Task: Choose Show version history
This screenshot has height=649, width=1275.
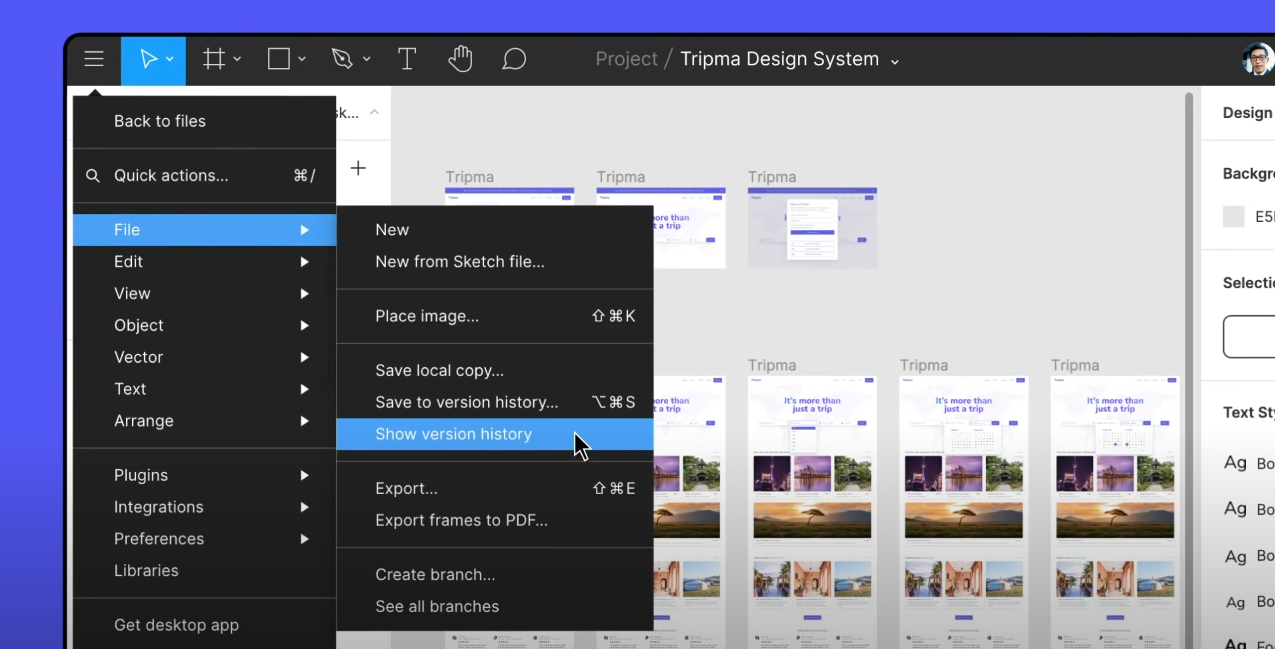Action: [x=495, y=435]
